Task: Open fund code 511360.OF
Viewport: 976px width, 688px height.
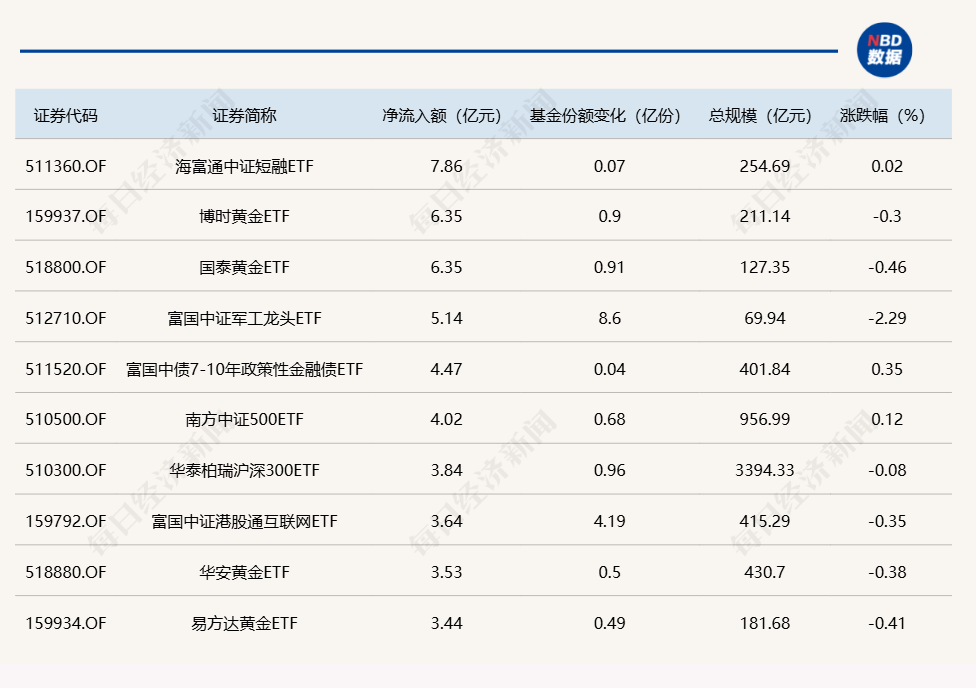Action: pos(66,166)
